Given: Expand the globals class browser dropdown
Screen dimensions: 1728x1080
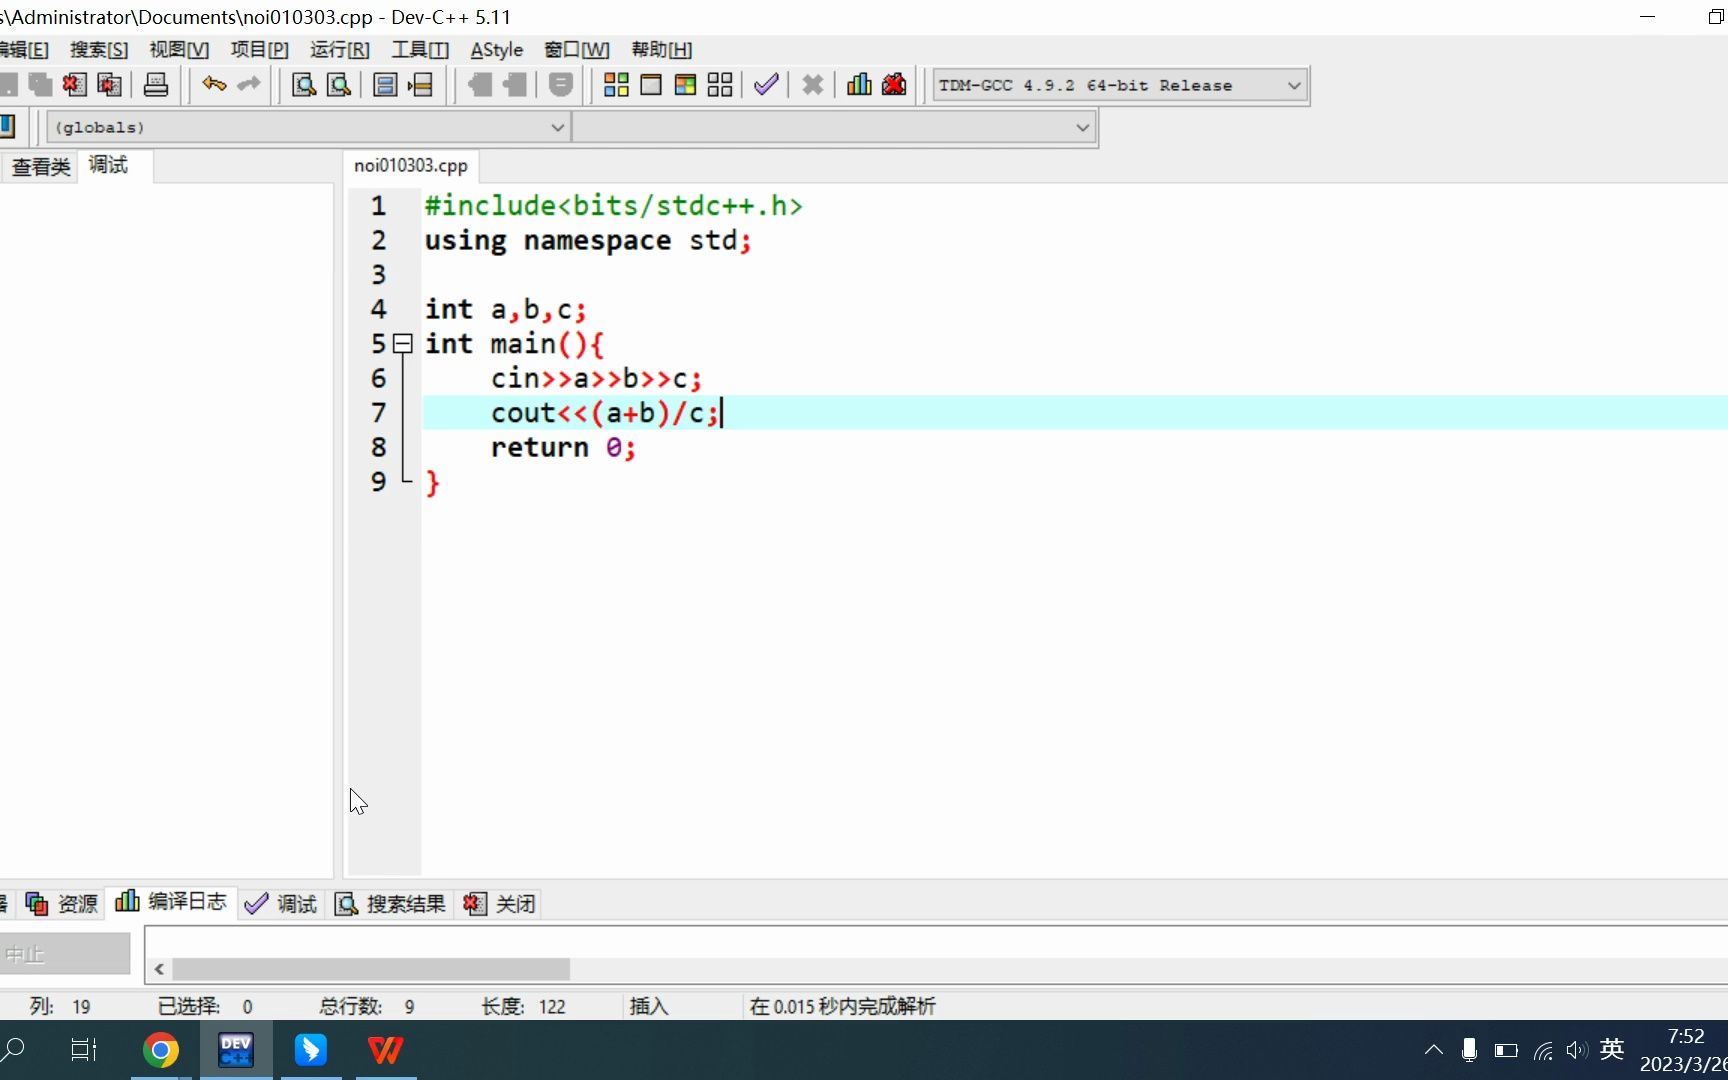Looking at the screenshot, I should coord(557,127).
